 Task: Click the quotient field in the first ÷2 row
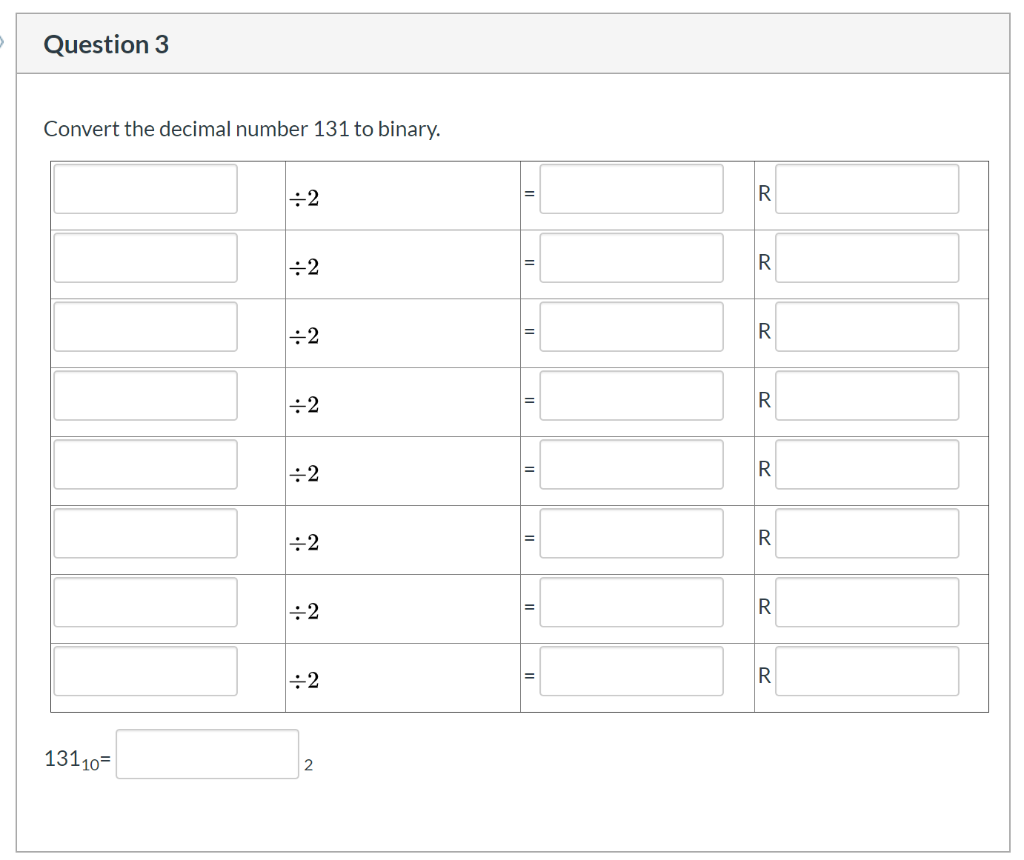click(x=630, y=189)
